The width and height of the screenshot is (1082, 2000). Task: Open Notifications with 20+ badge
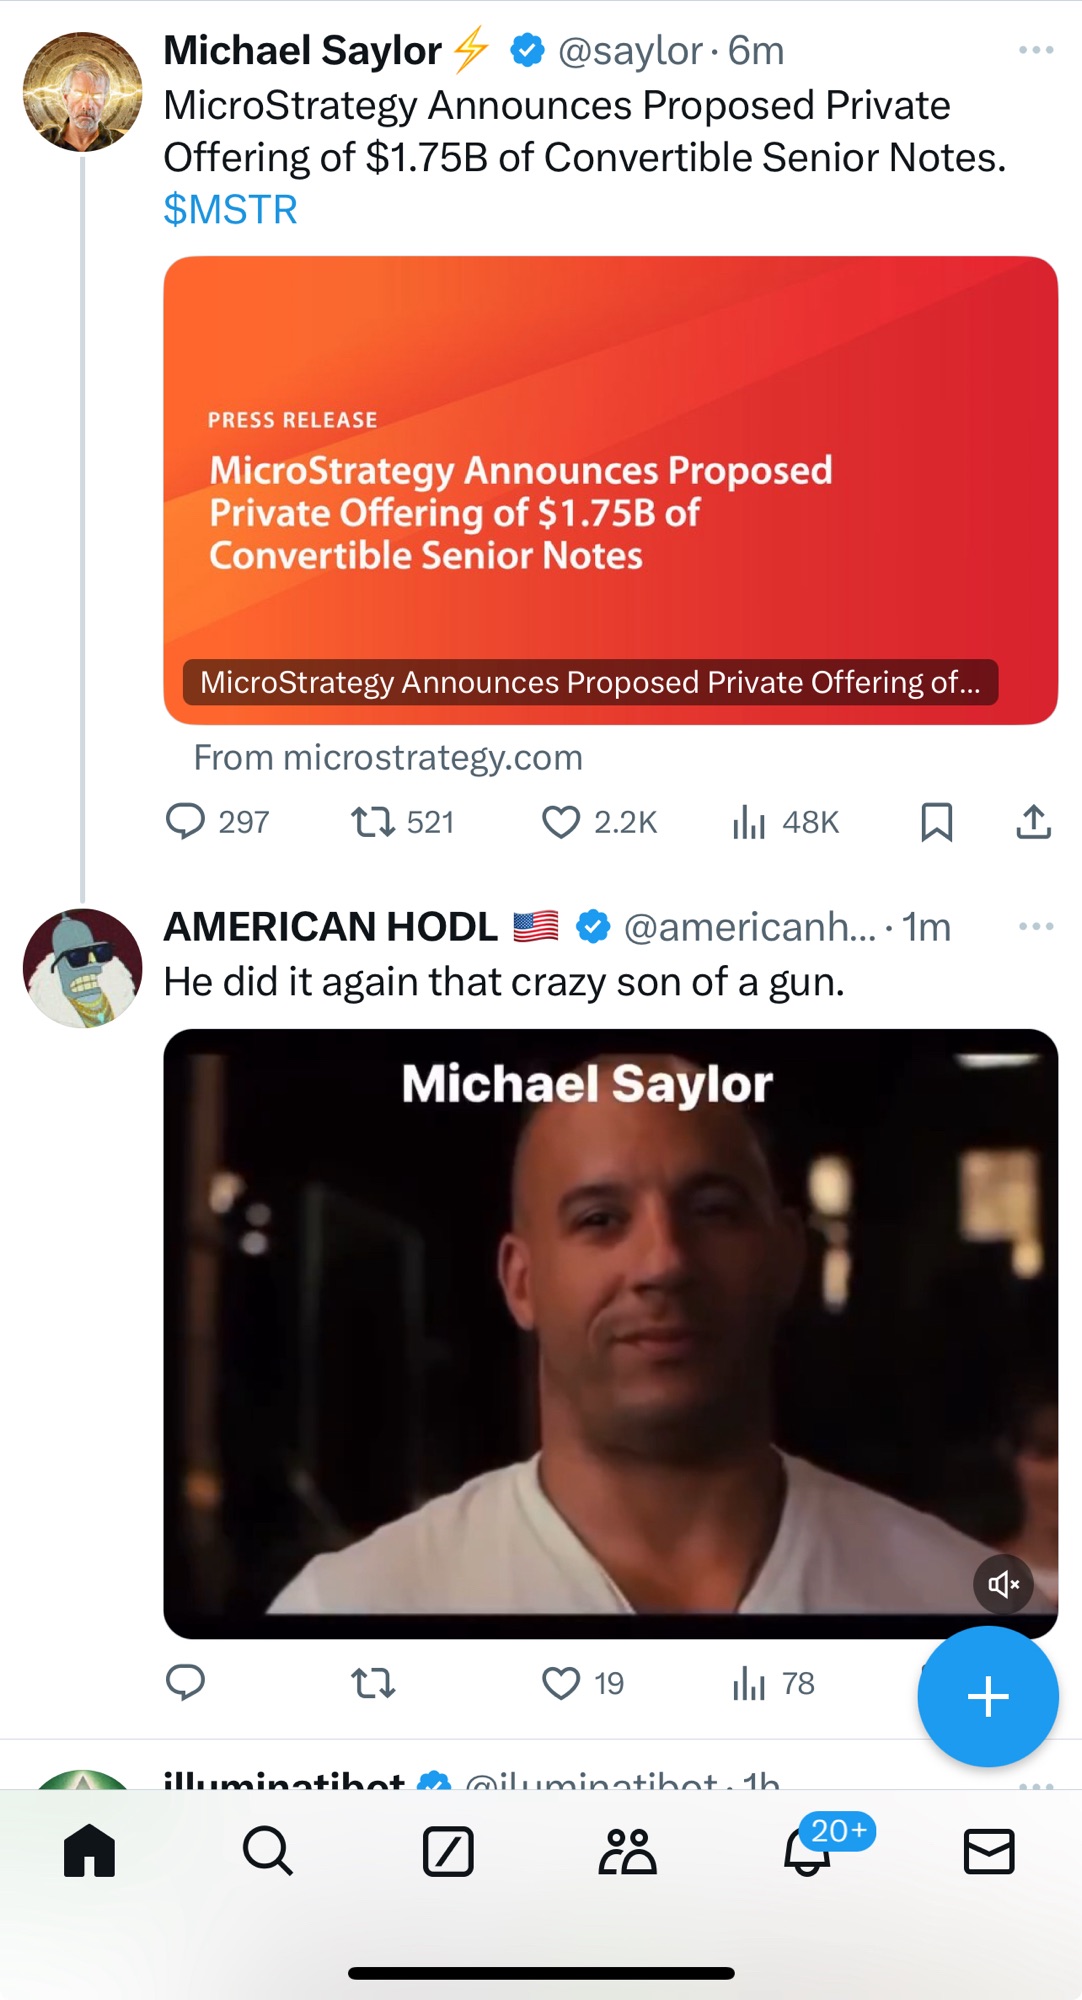(x=807, y=1851)
